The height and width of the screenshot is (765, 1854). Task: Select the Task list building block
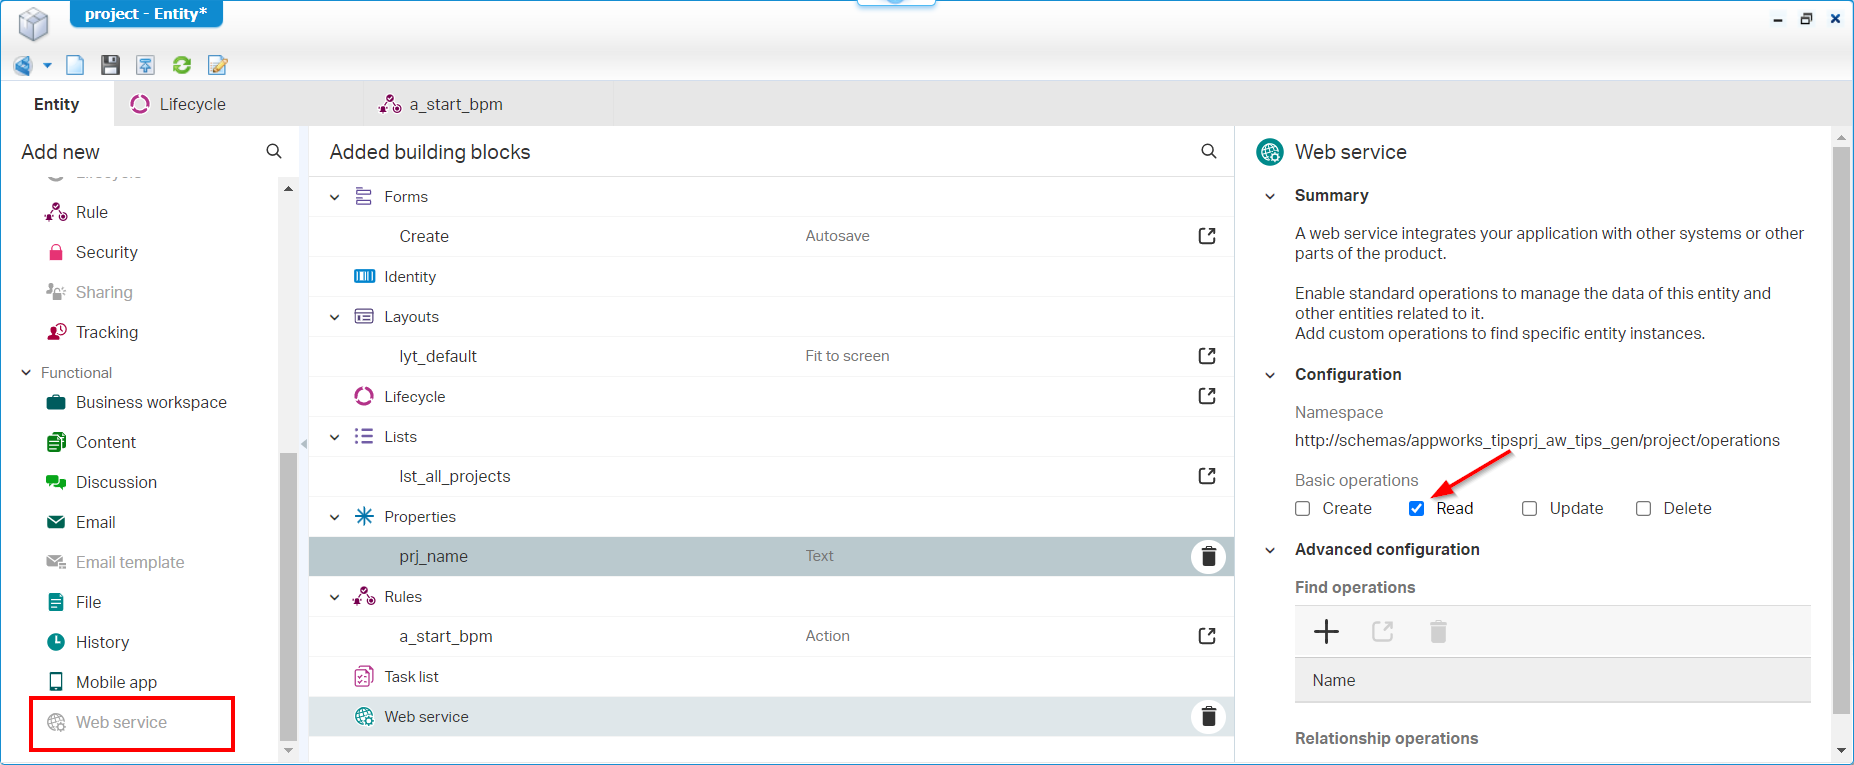411,677
